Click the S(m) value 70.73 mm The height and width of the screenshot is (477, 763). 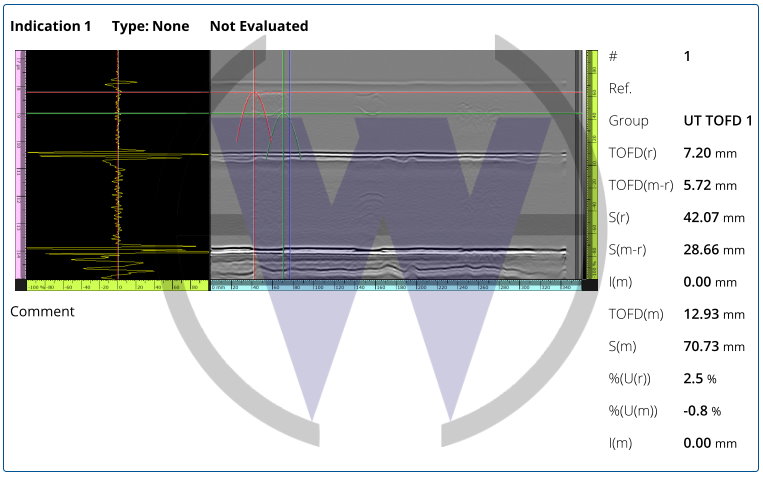(714, 347)
